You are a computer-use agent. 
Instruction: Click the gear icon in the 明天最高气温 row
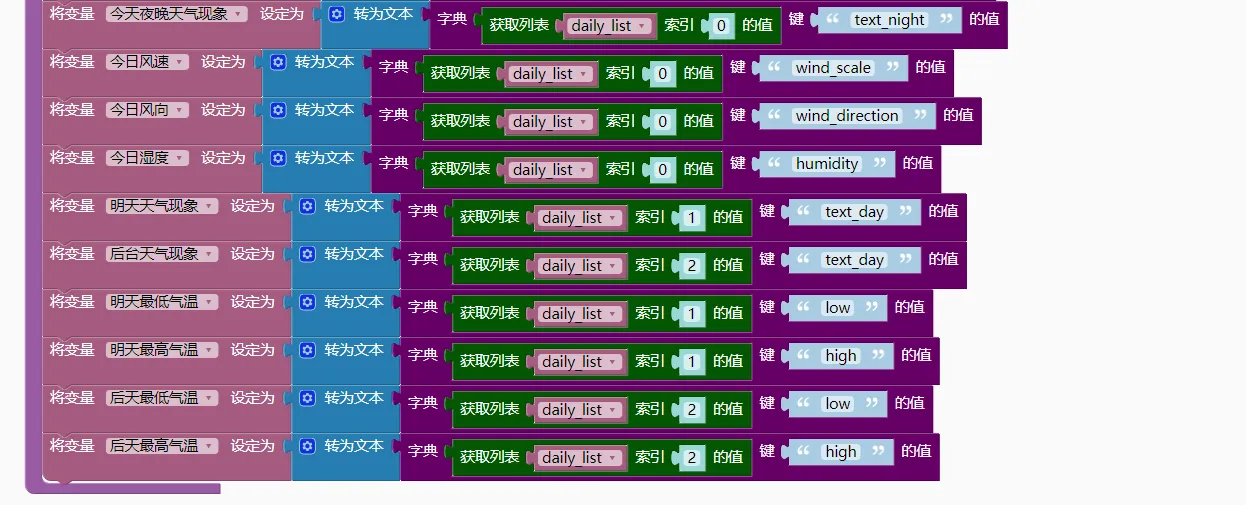tap(307, 350)
